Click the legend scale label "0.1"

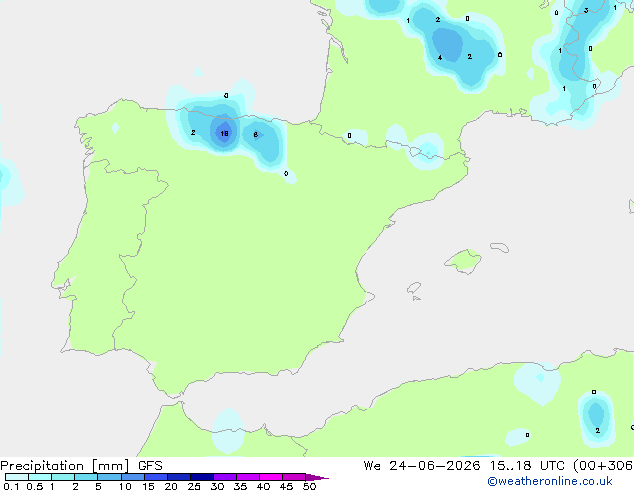click(x=10, y=486)
